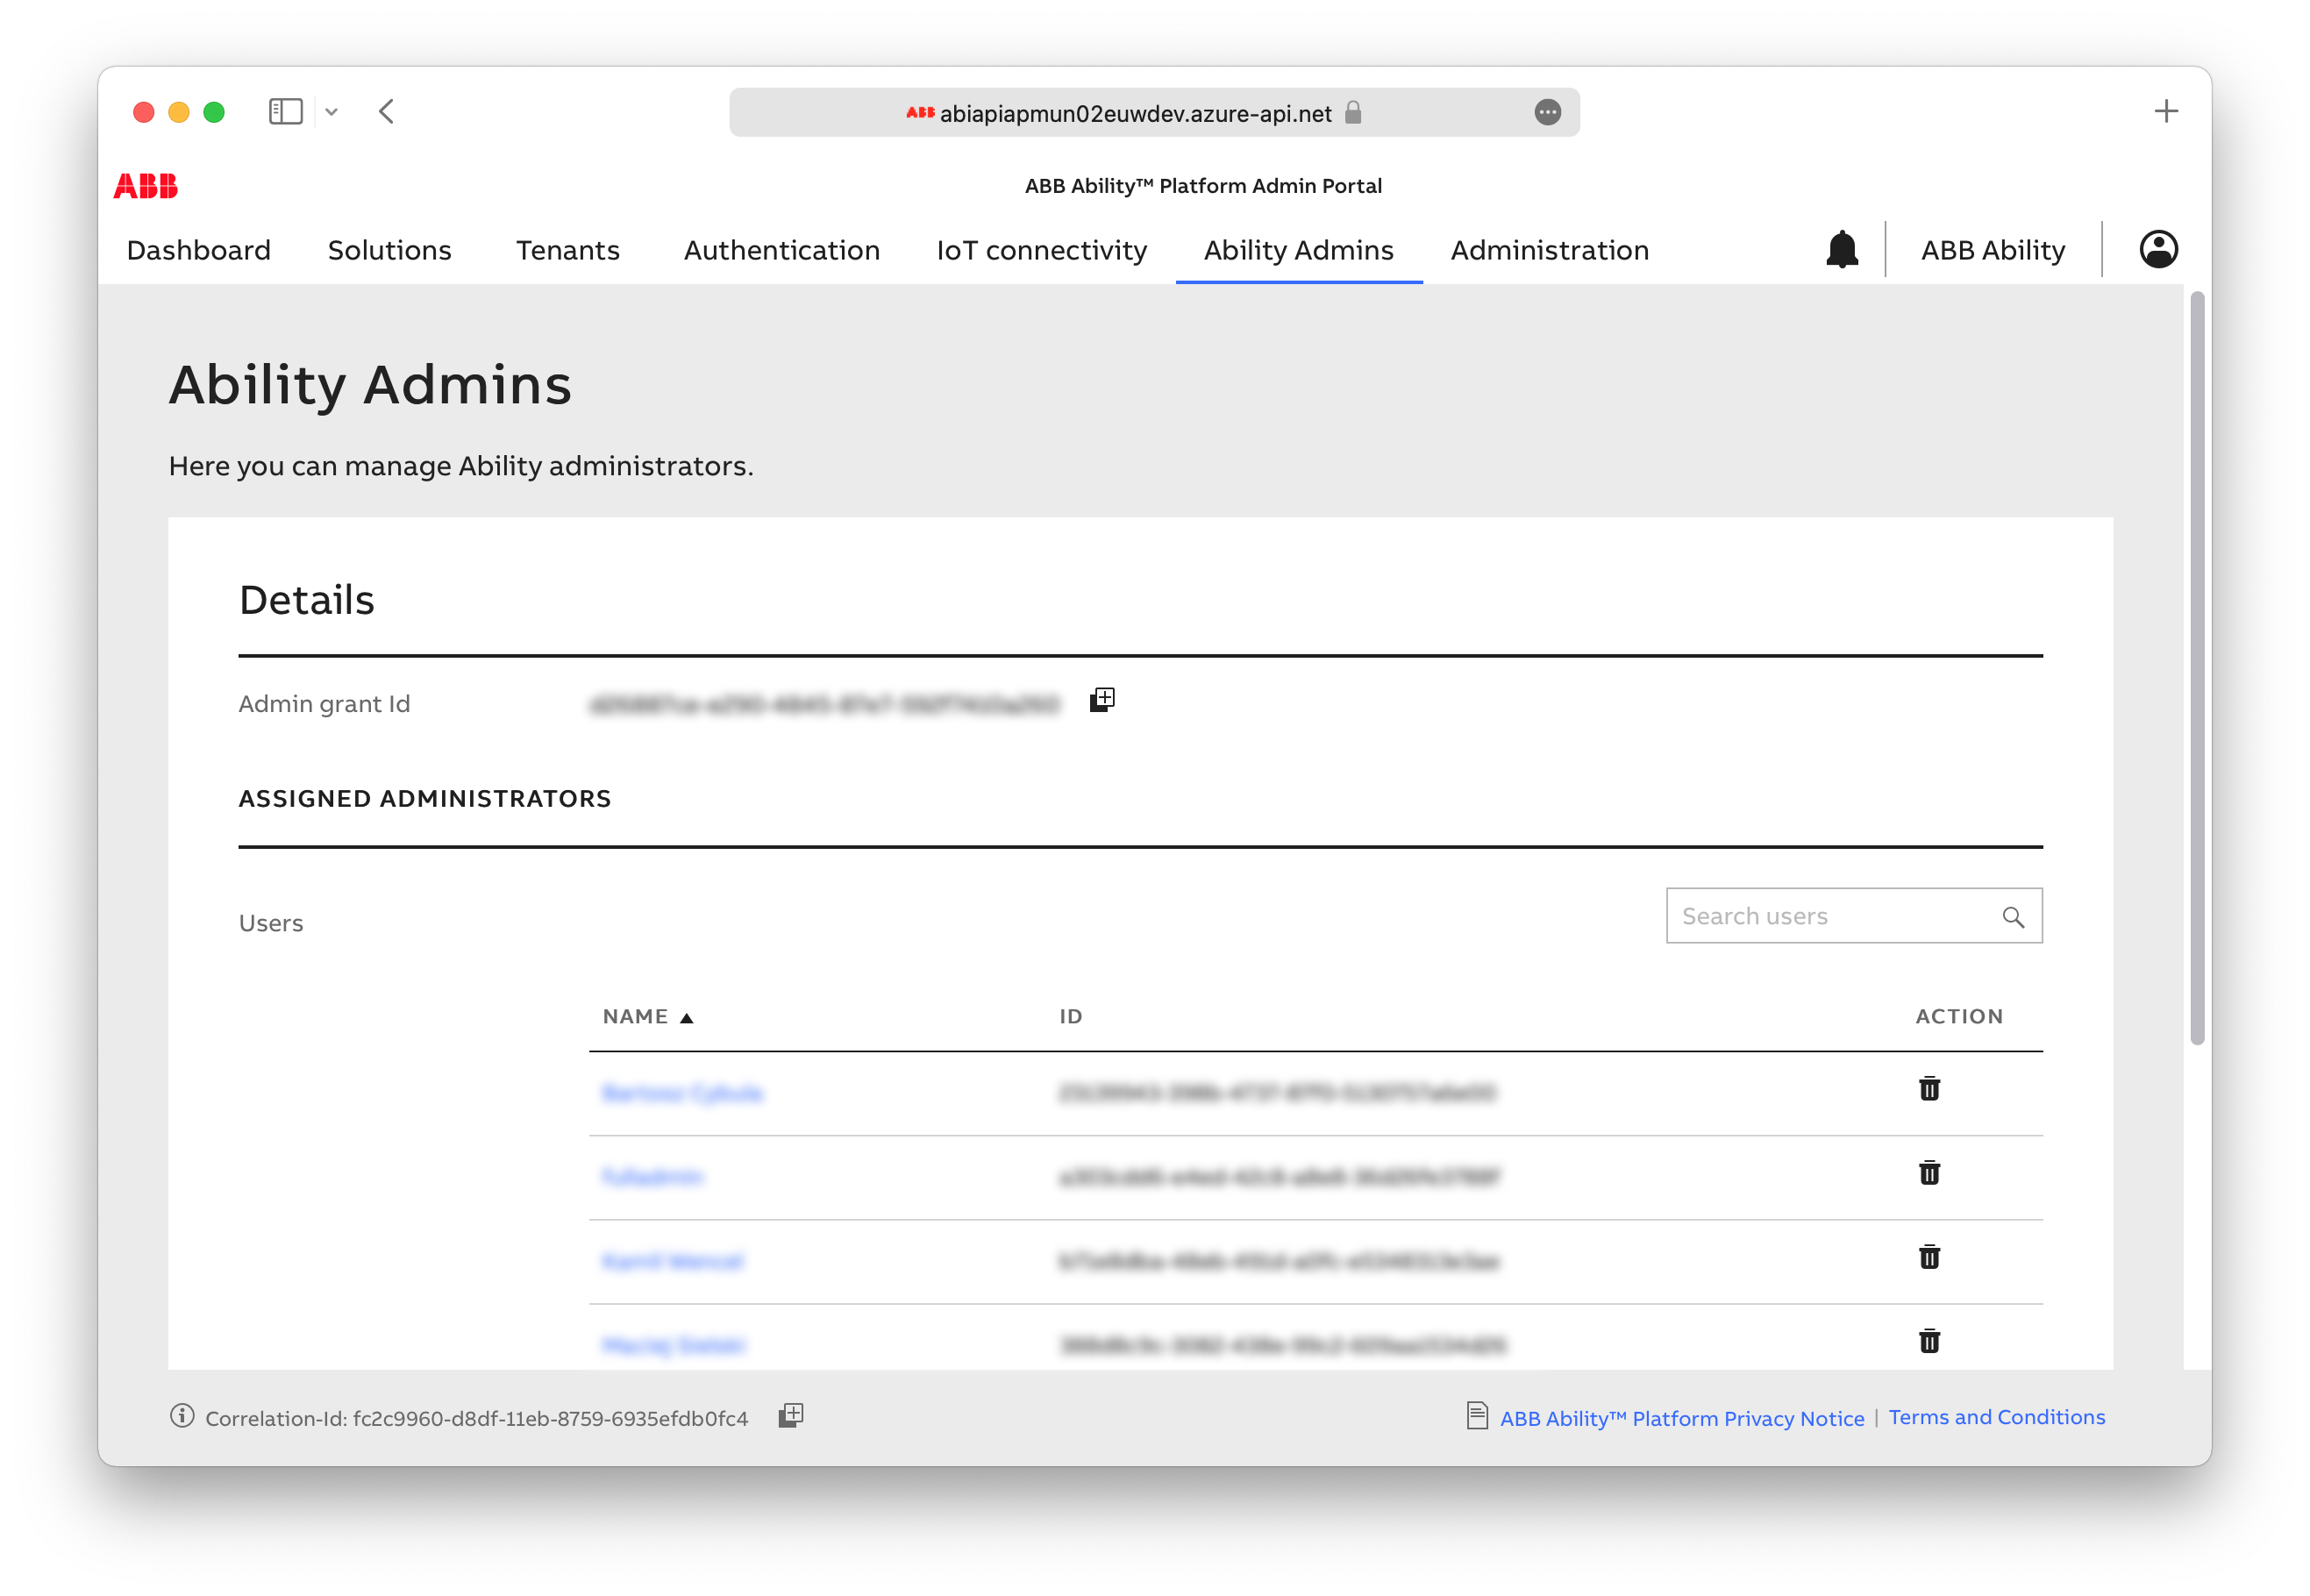Open the Administration tab

pyautogui.click(x=1549, y=250)
